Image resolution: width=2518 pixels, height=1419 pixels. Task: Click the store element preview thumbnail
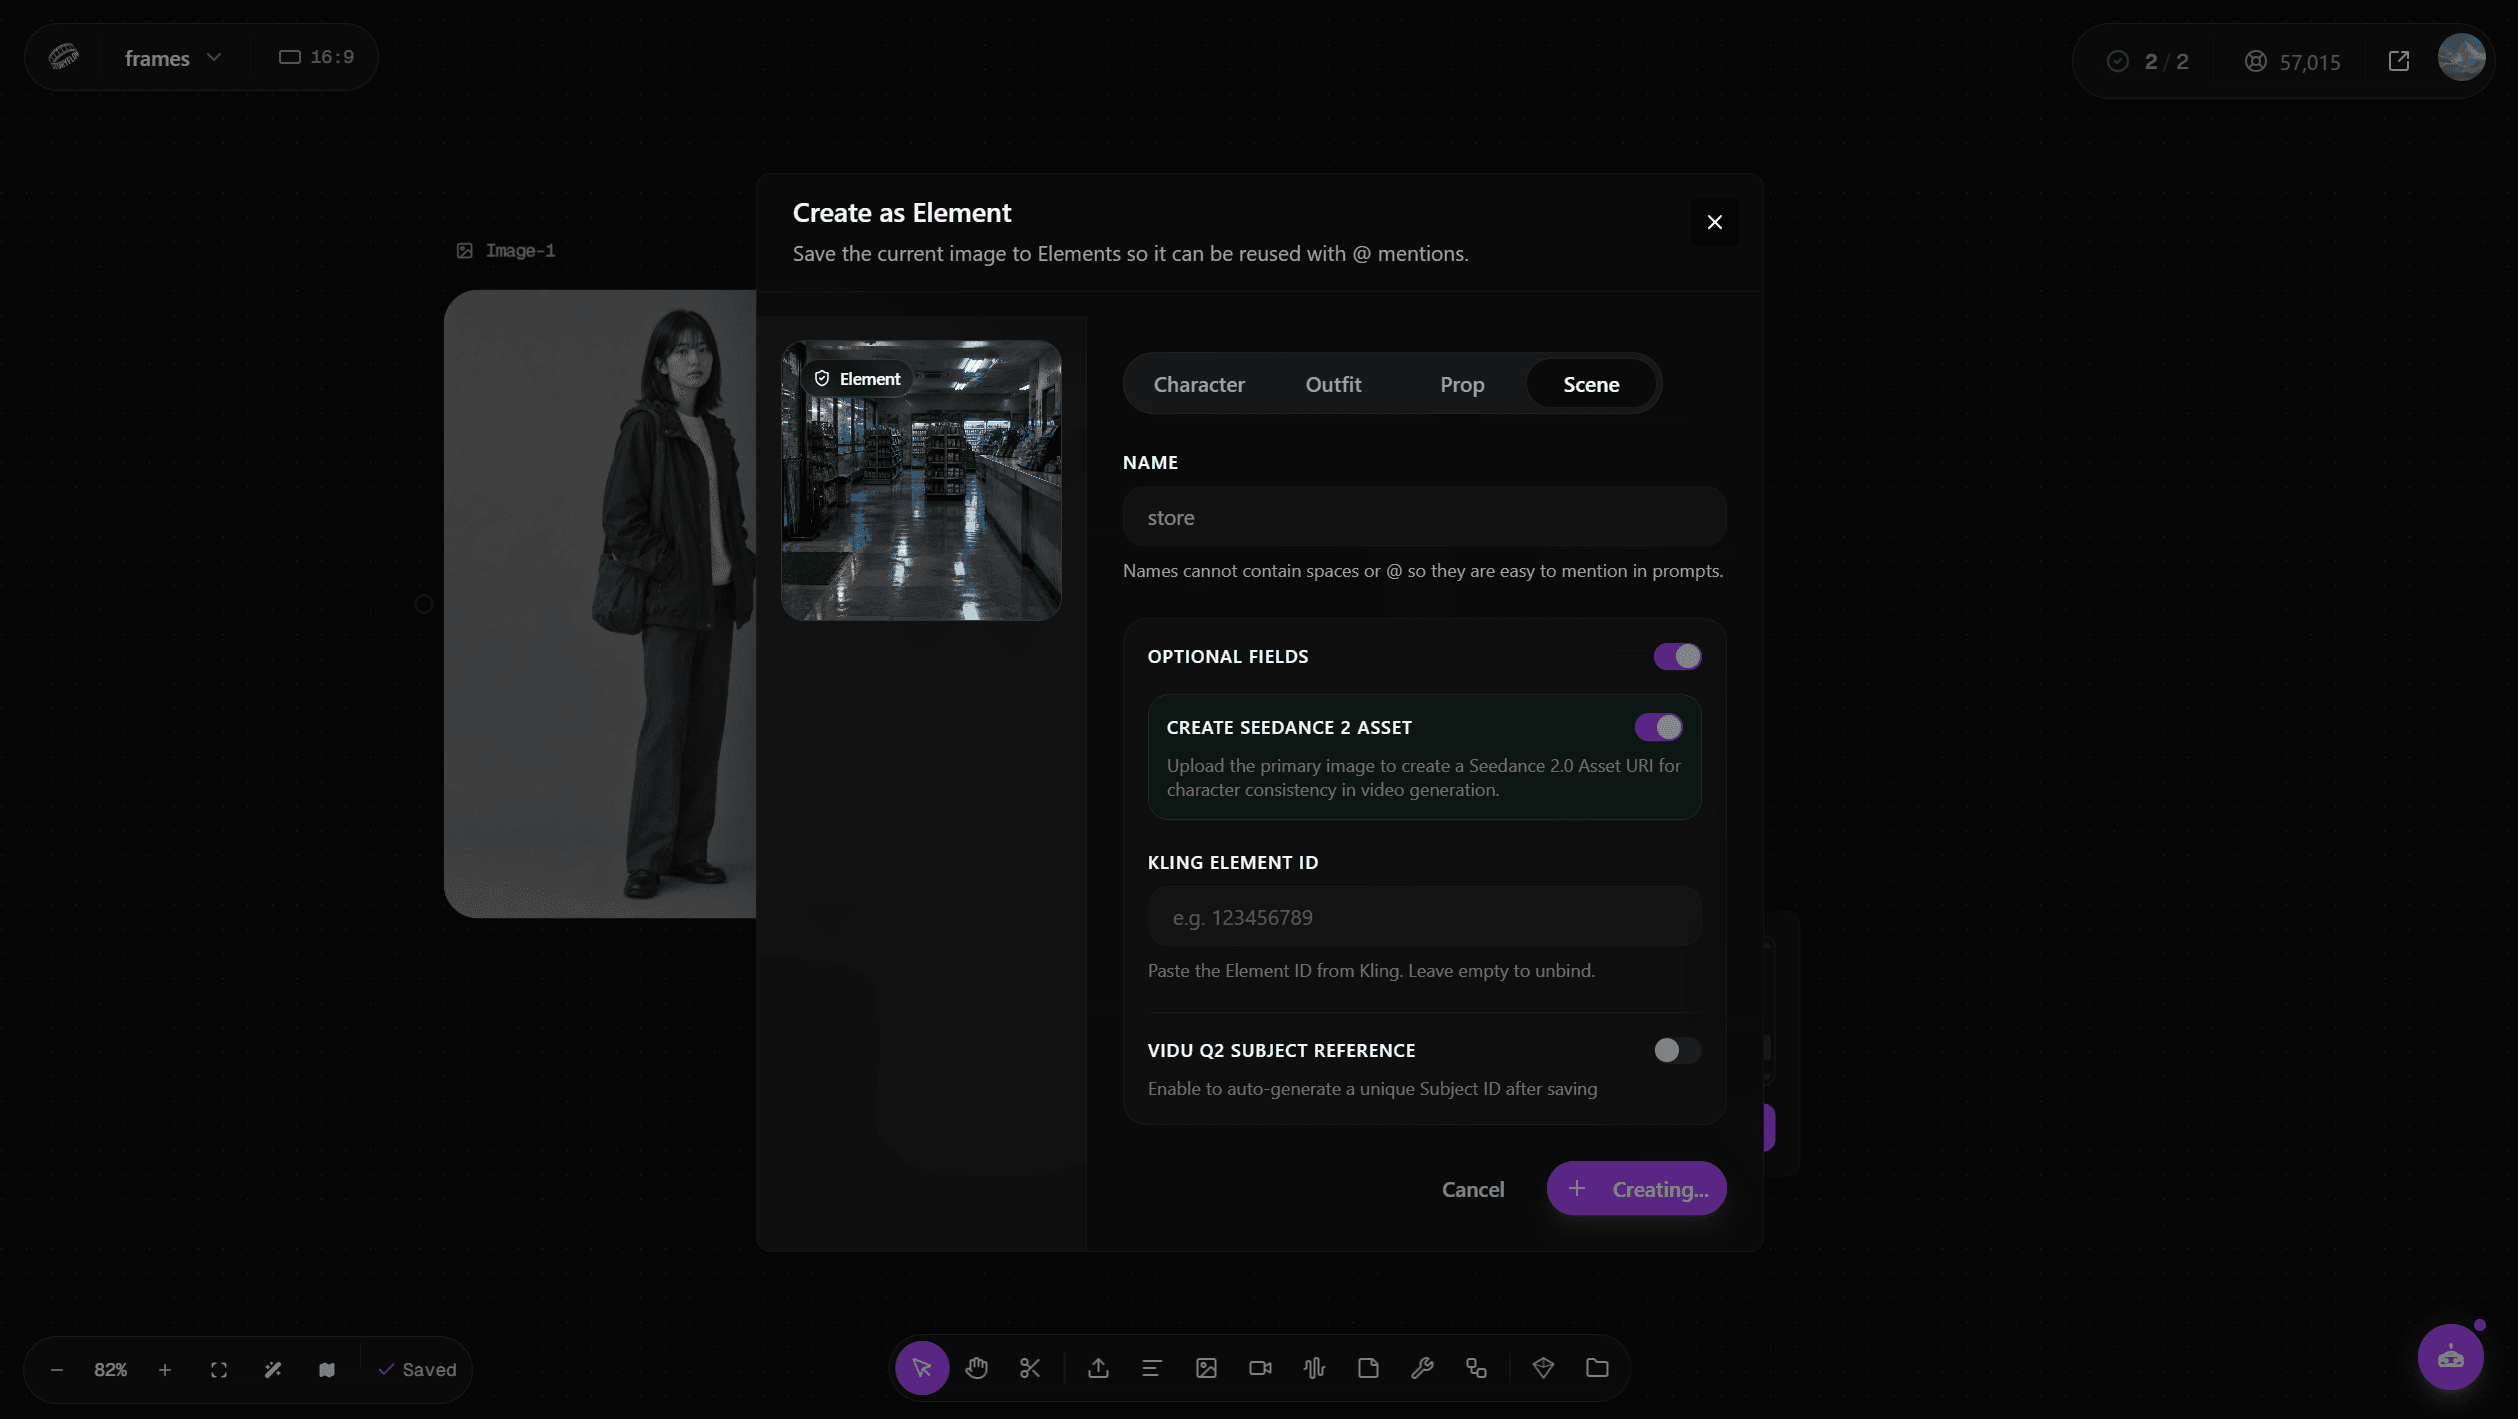(x=921, y=480)
